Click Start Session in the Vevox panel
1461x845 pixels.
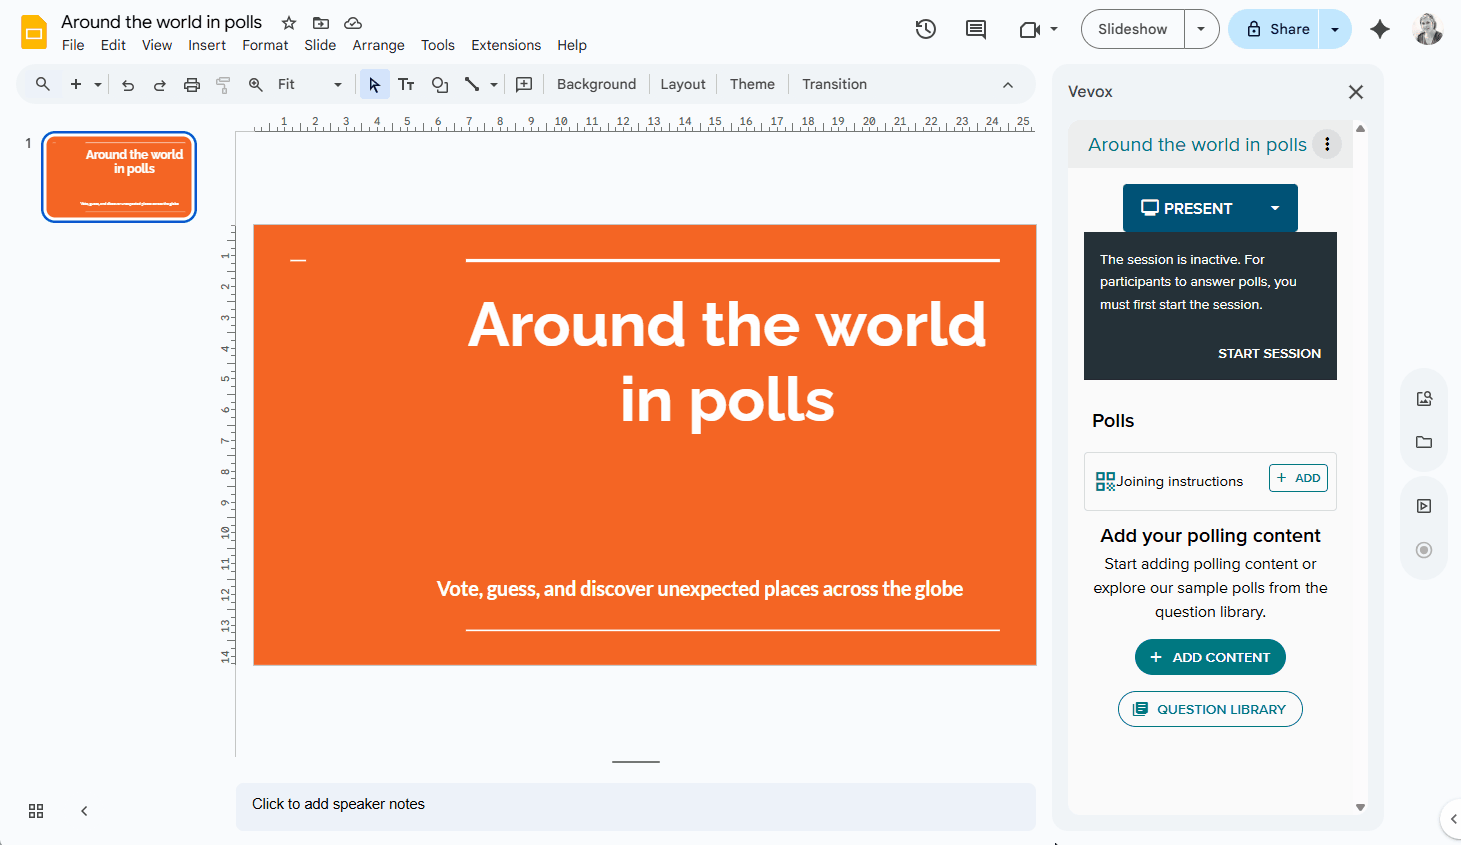(x=1269, y=353)
